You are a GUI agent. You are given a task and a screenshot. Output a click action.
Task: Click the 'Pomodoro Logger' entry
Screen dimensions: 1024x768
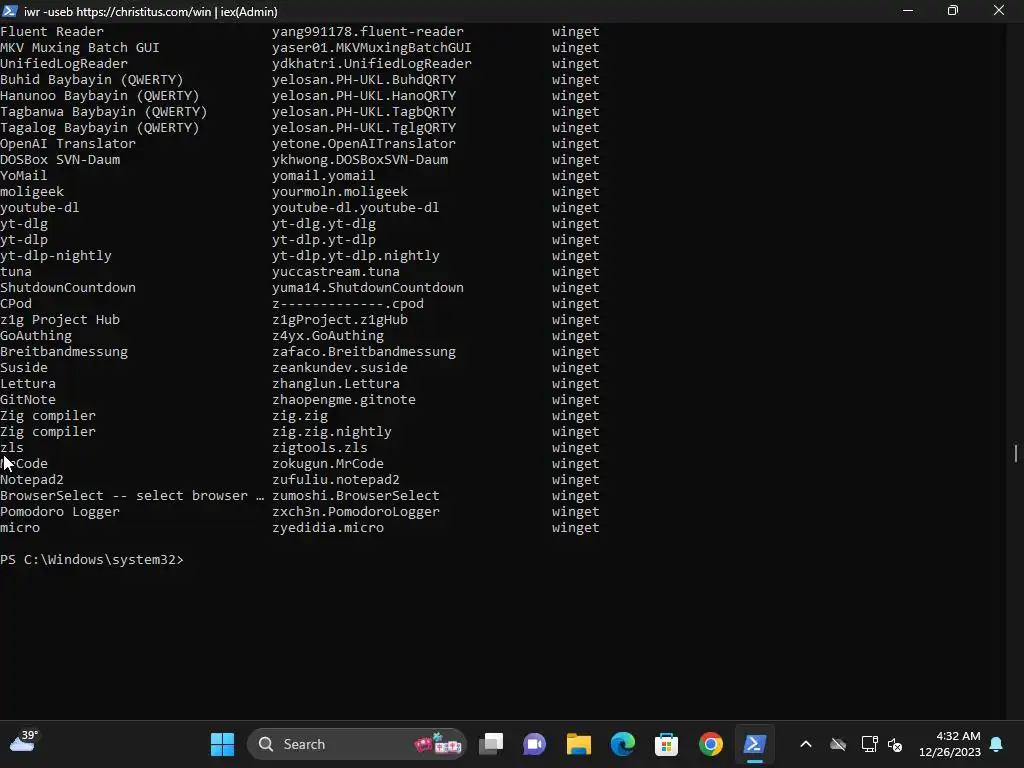60,511
